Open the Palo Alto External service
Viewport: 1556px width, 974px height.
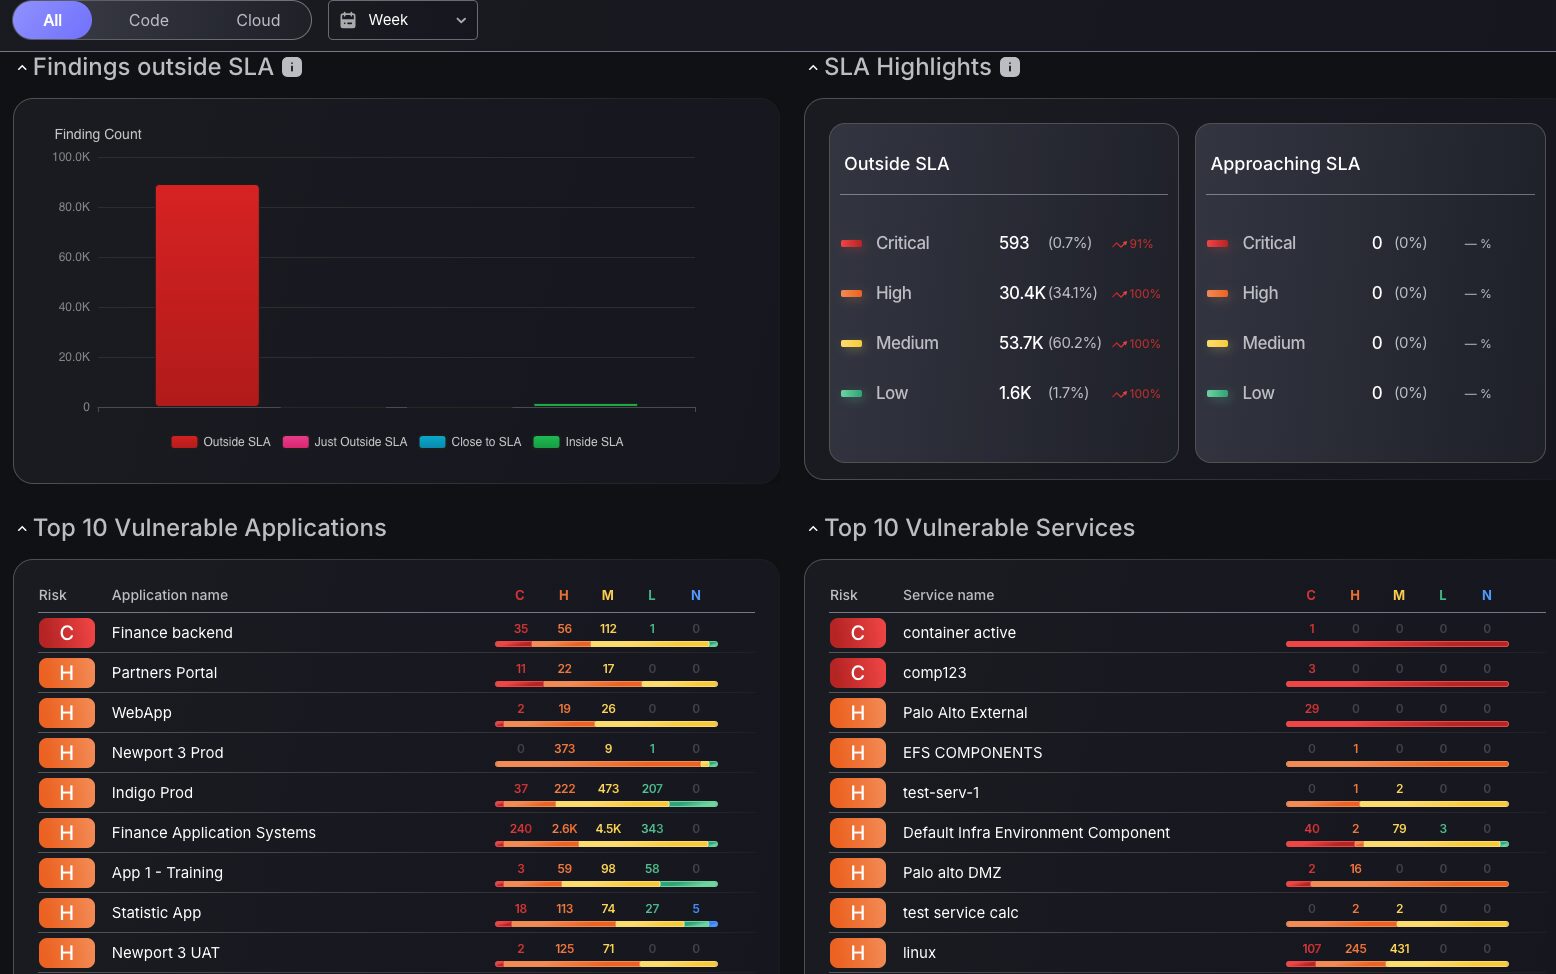965,713
